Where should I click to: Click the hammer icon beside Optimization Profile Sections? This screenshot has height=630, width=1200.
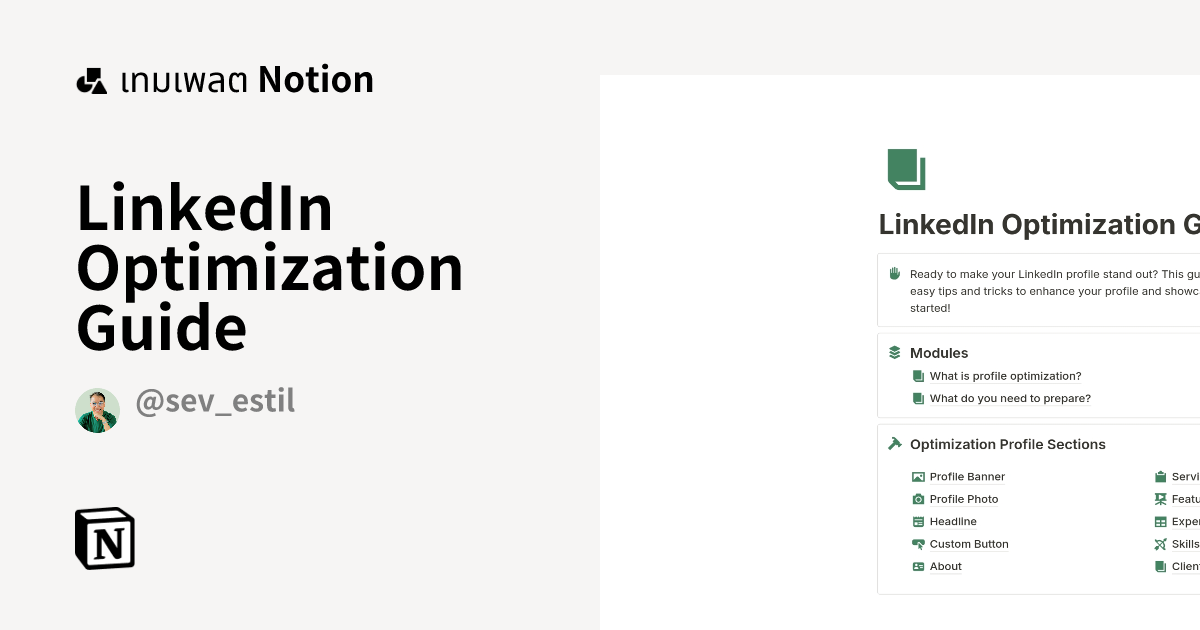point(893,443)
